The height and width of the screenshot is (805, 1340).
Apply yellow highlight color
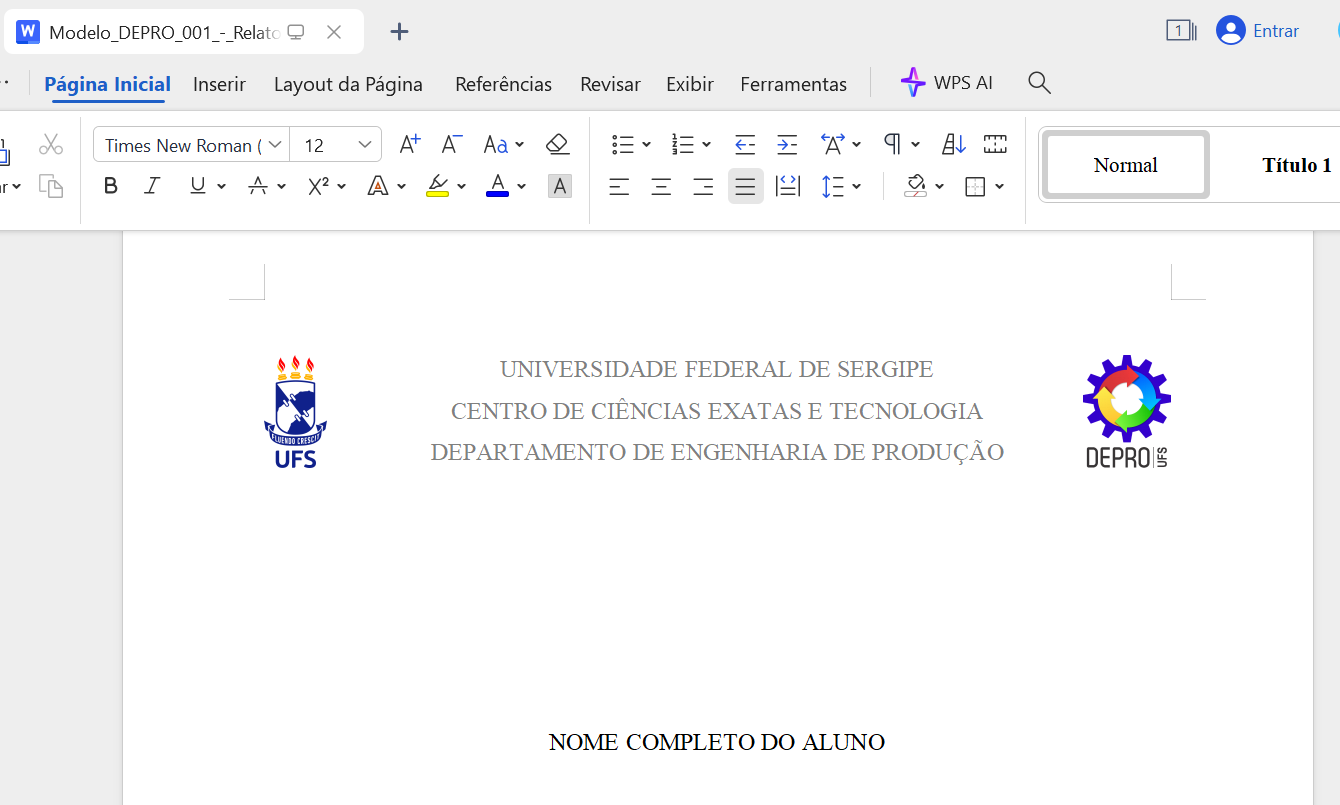point(437,186)
